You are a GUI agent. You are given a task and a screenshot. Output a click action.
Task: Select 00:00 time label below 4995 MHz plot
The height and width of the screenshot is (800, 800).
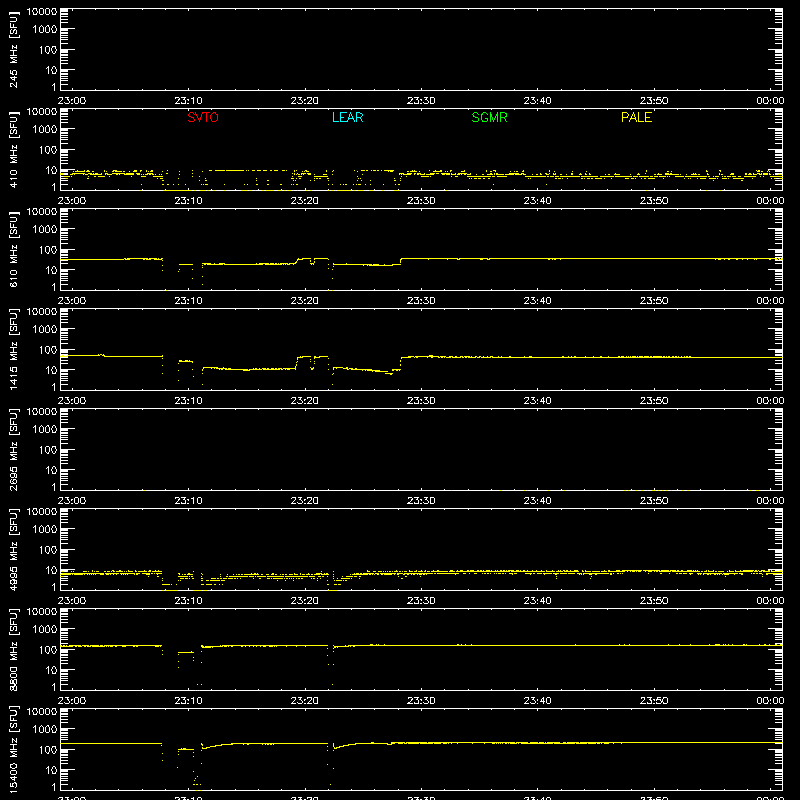point(770,601)
